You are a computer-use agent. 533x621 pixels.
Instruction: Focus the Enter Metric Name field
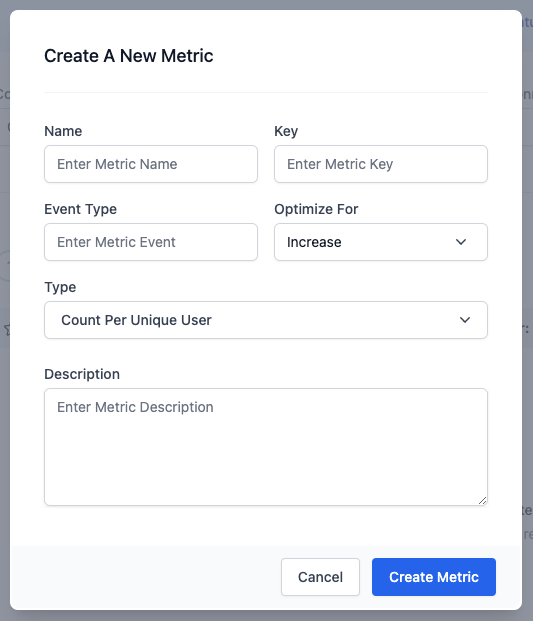151,164
